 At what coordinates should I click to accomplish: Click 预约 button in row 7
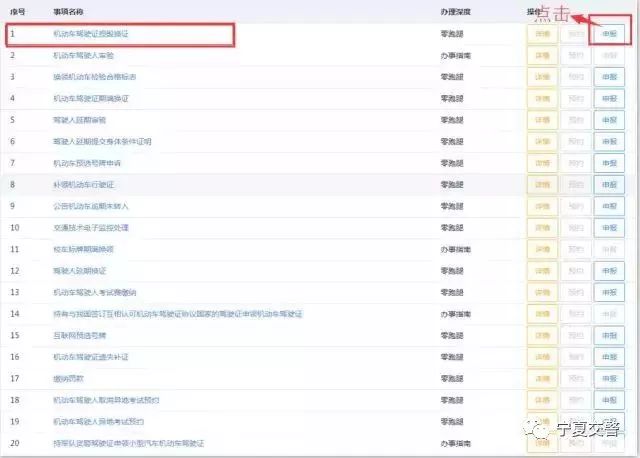click(x=576, y=163)
